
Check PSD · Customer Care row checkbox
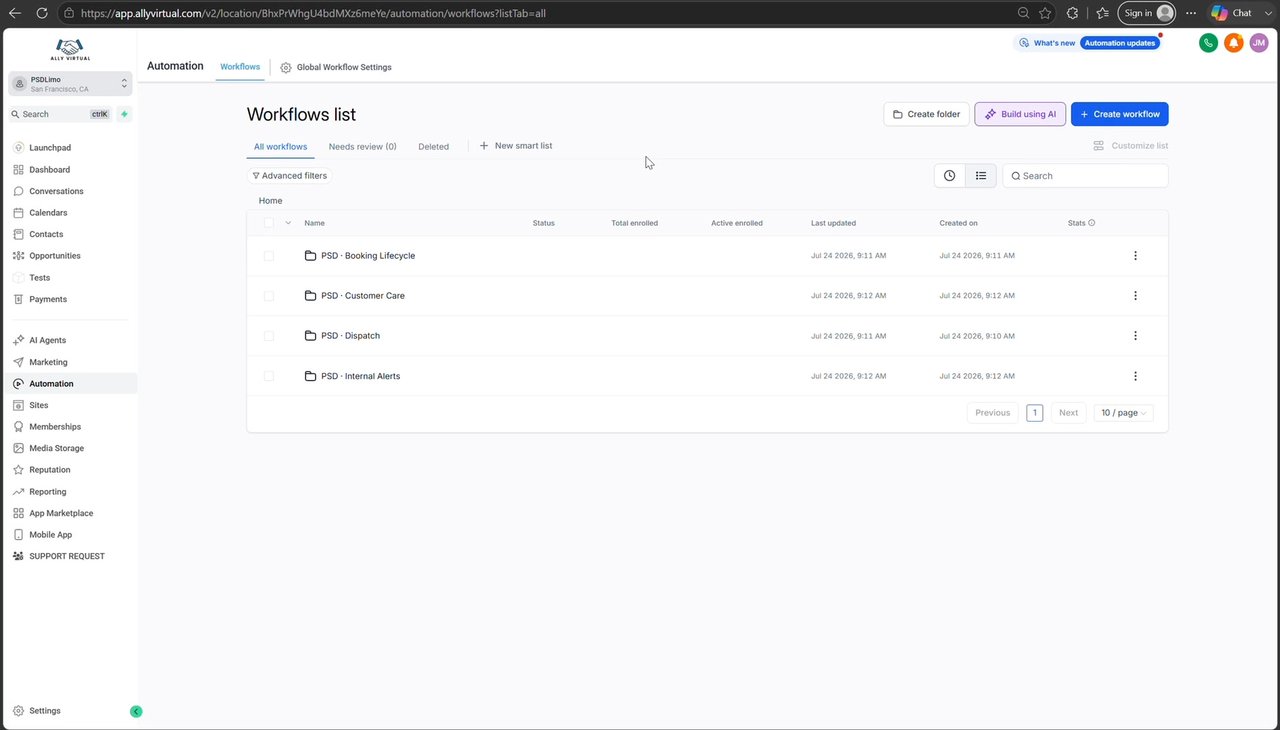click(x=269, y=296)
